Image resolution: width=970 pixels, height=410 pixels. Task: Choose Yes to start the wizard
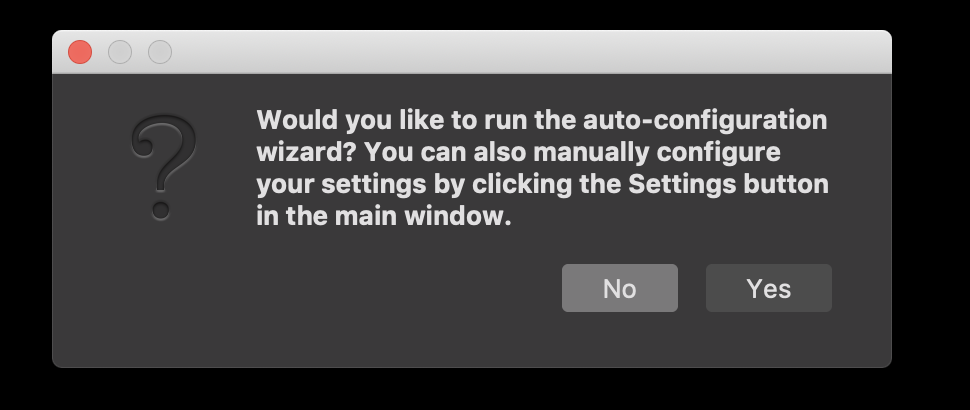point(768,288)
